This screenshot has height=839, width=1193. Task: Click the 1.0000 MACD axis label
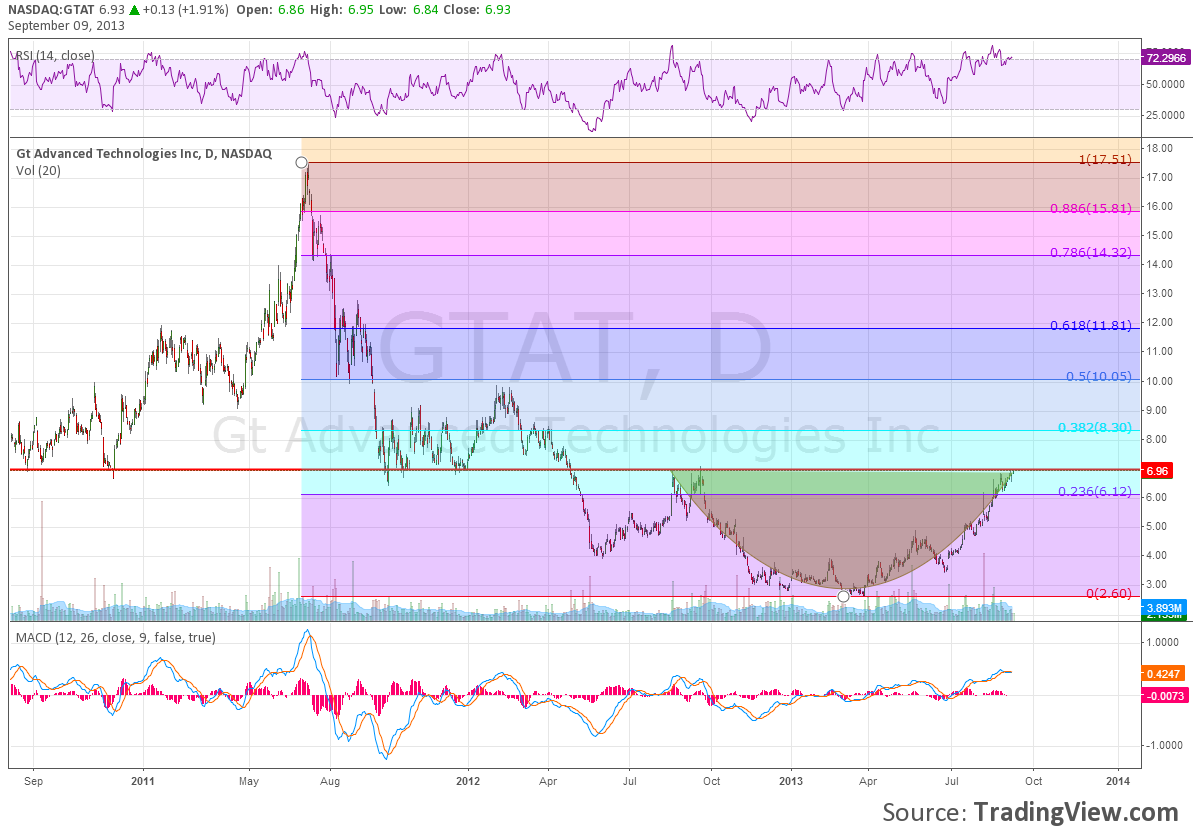1163,642
